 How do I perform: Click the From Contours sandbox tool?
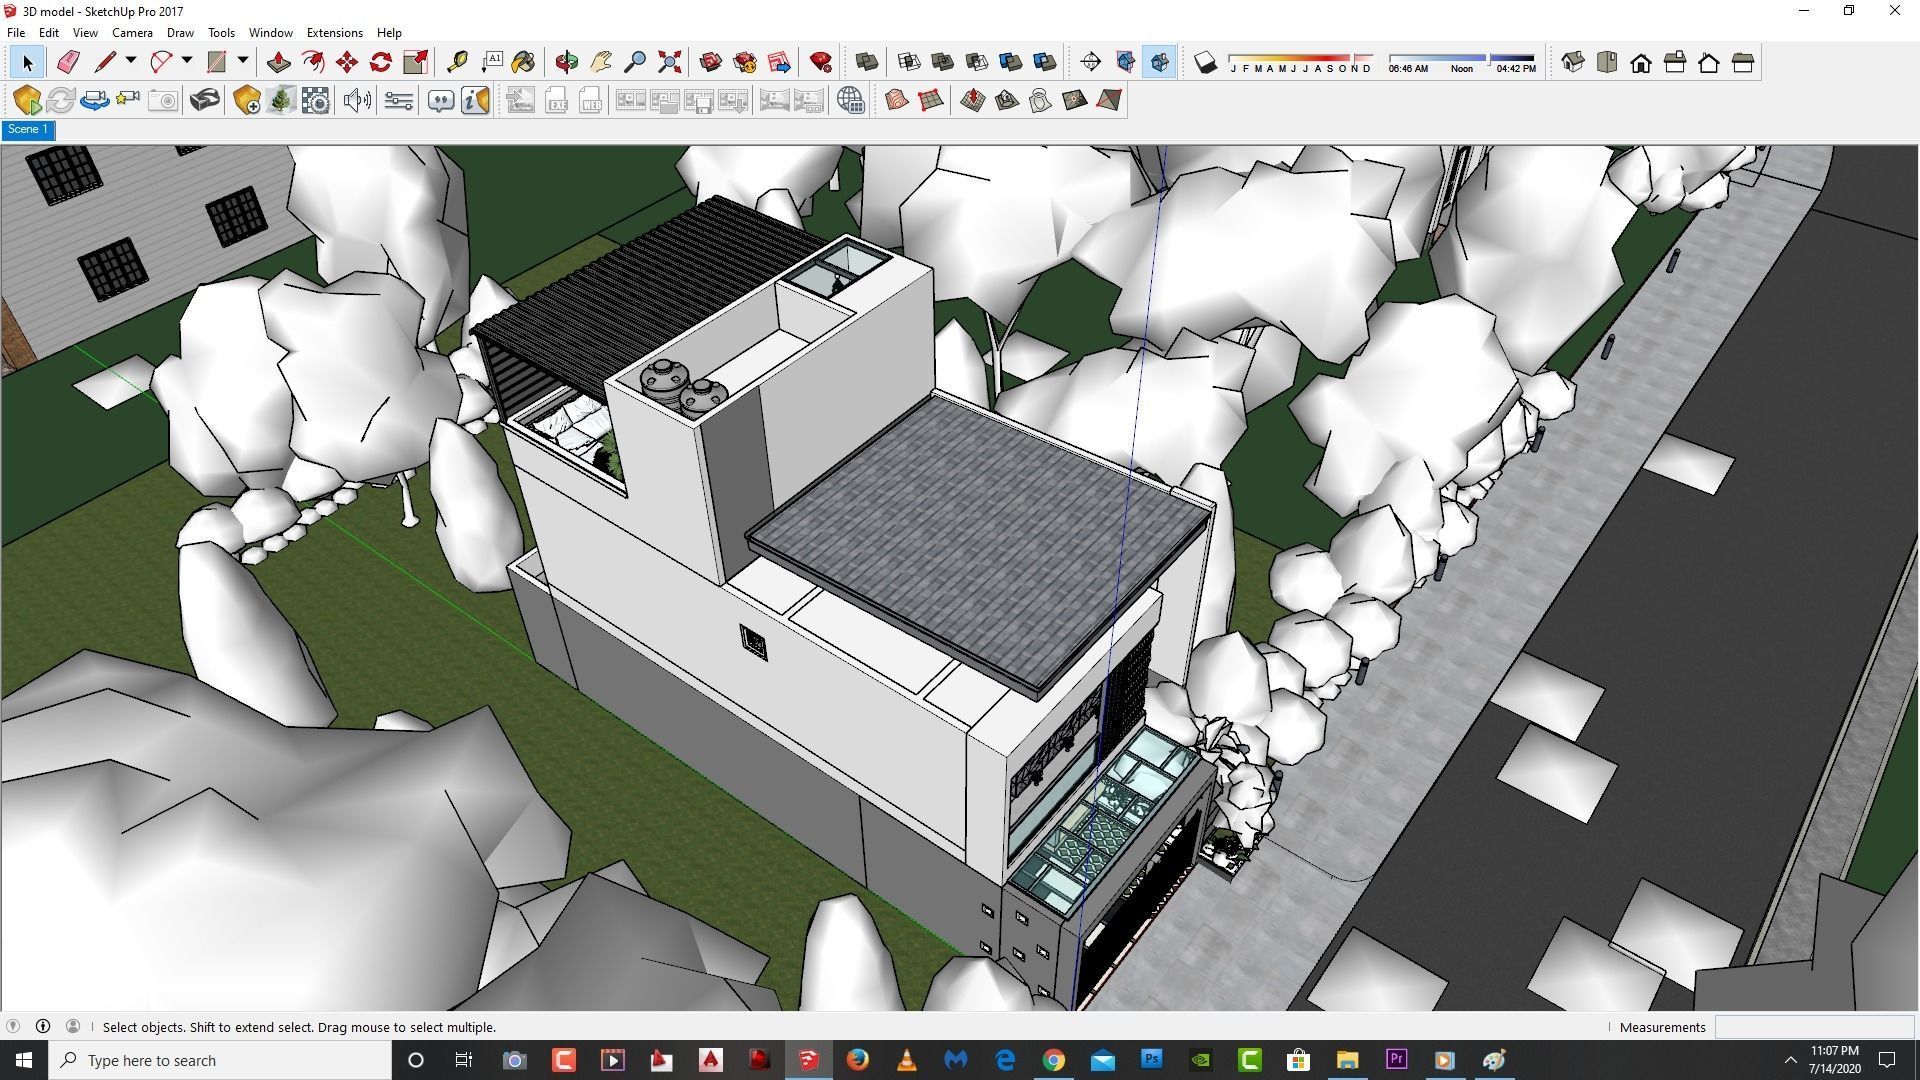pyautogui.click(x=896, y=100)
